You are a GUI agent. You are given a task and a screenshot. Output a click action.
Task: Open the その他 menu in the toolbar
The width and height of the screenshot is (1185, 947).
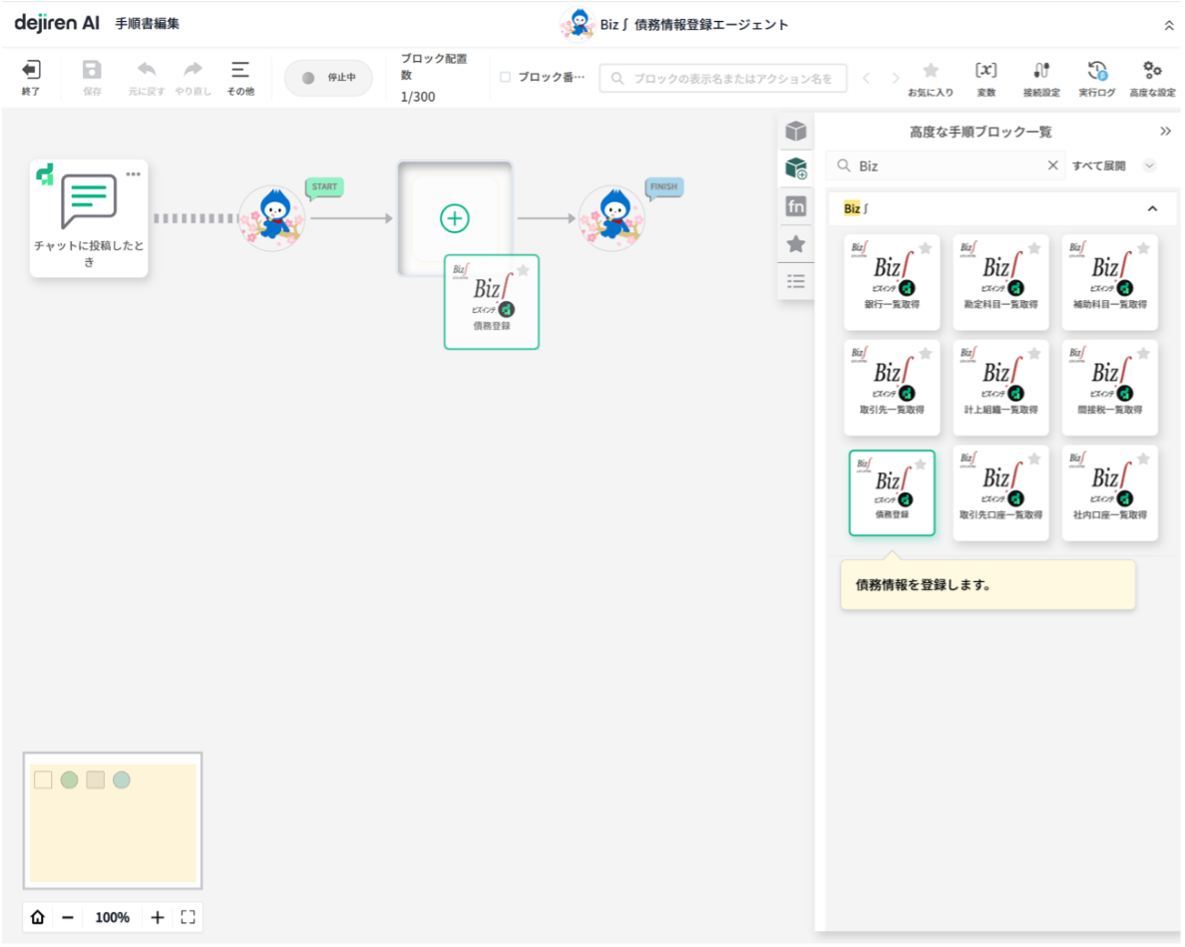pyautogui.click(x=240, y=78)
